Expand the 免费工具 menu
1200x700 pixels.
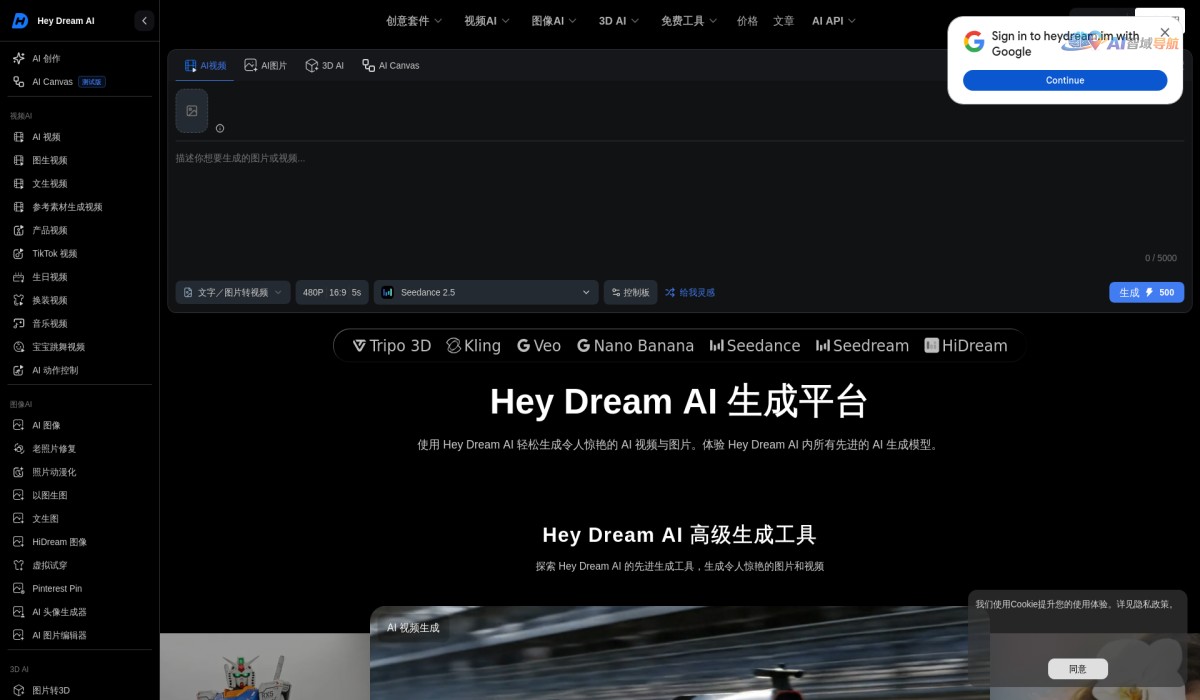click(x=690, y=21)
